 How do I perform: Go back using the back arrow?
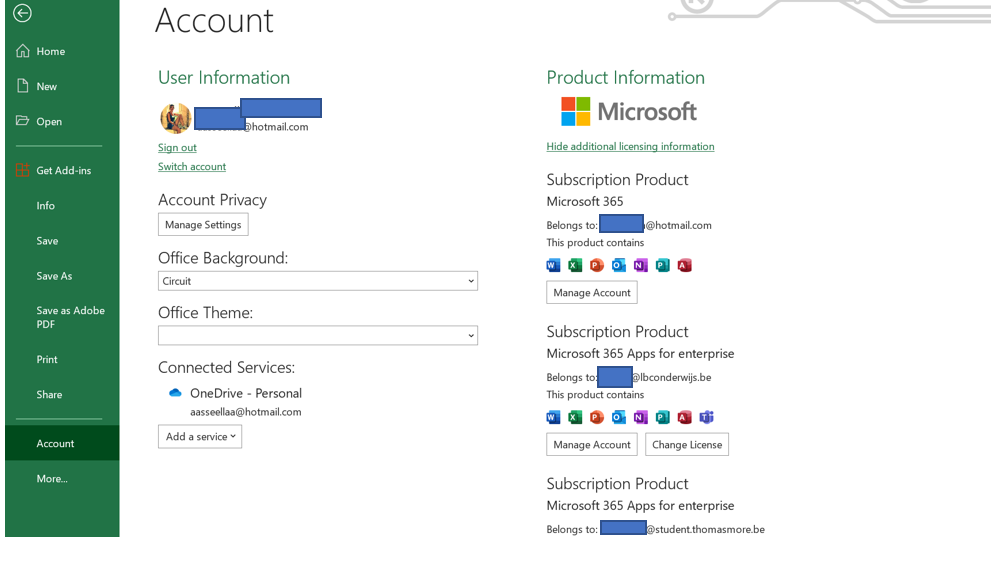pyautogui.click(x=22, y=13)
